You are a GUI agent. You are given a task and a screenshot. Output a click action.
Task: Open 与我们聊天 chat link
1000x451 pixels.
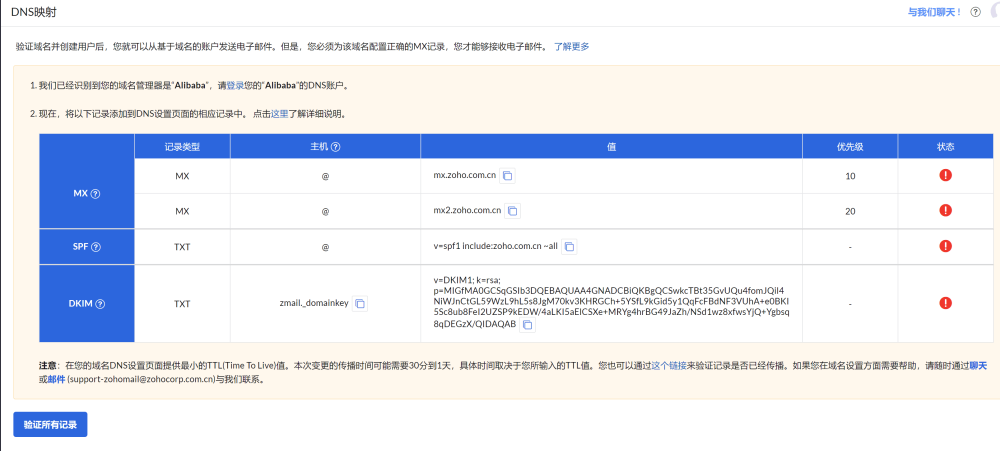pos(935,12)
